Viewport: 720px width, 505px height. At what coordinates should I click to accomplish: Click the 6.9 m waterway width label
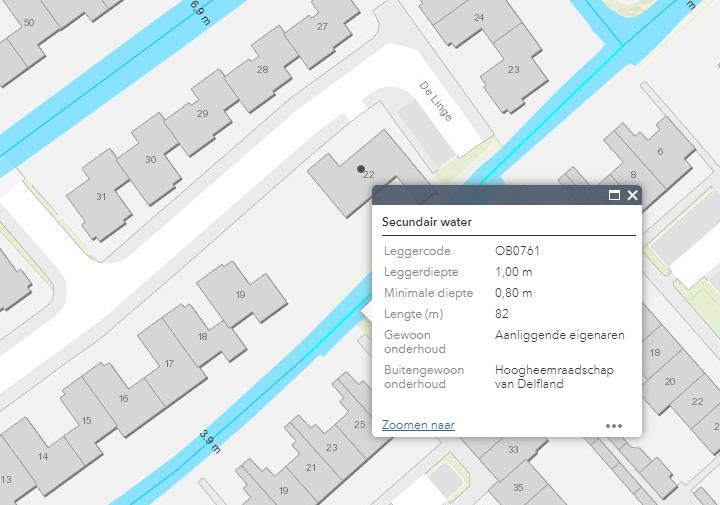tap(198, 11)
